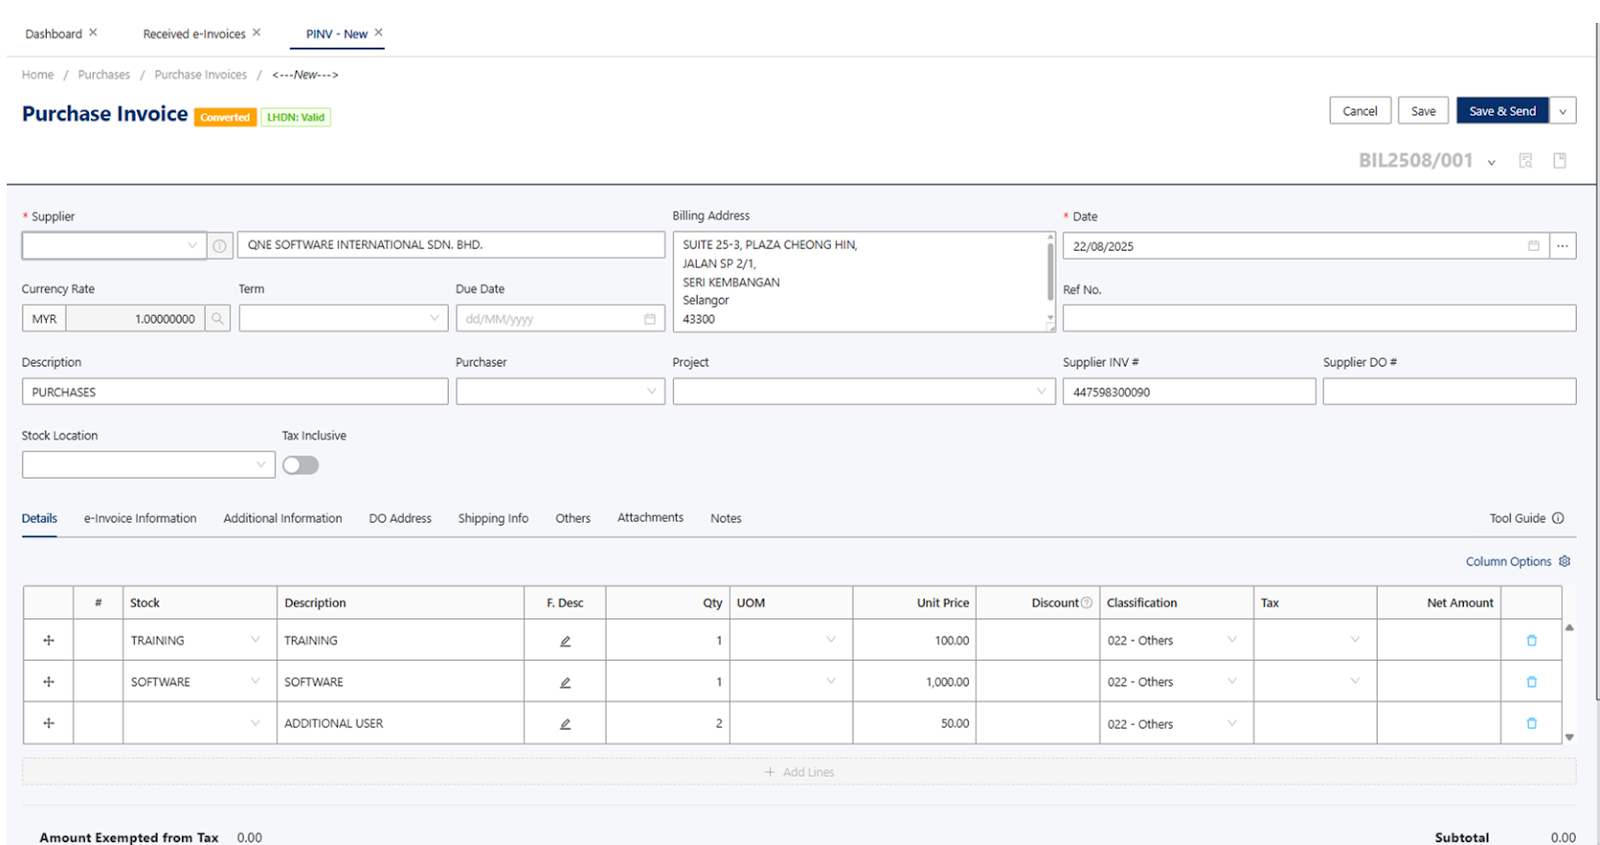1600x845 pixels.
Task: Open the e-Invoice Information tab
Action: click(140, 518)
